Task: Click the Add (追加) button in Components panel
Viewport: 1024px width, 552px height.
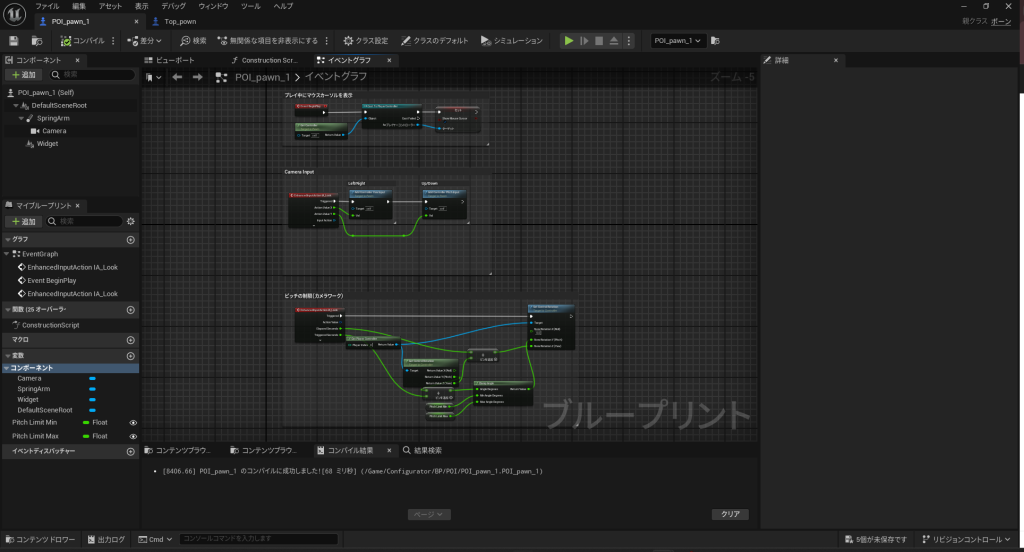Action: coord(24,75)
